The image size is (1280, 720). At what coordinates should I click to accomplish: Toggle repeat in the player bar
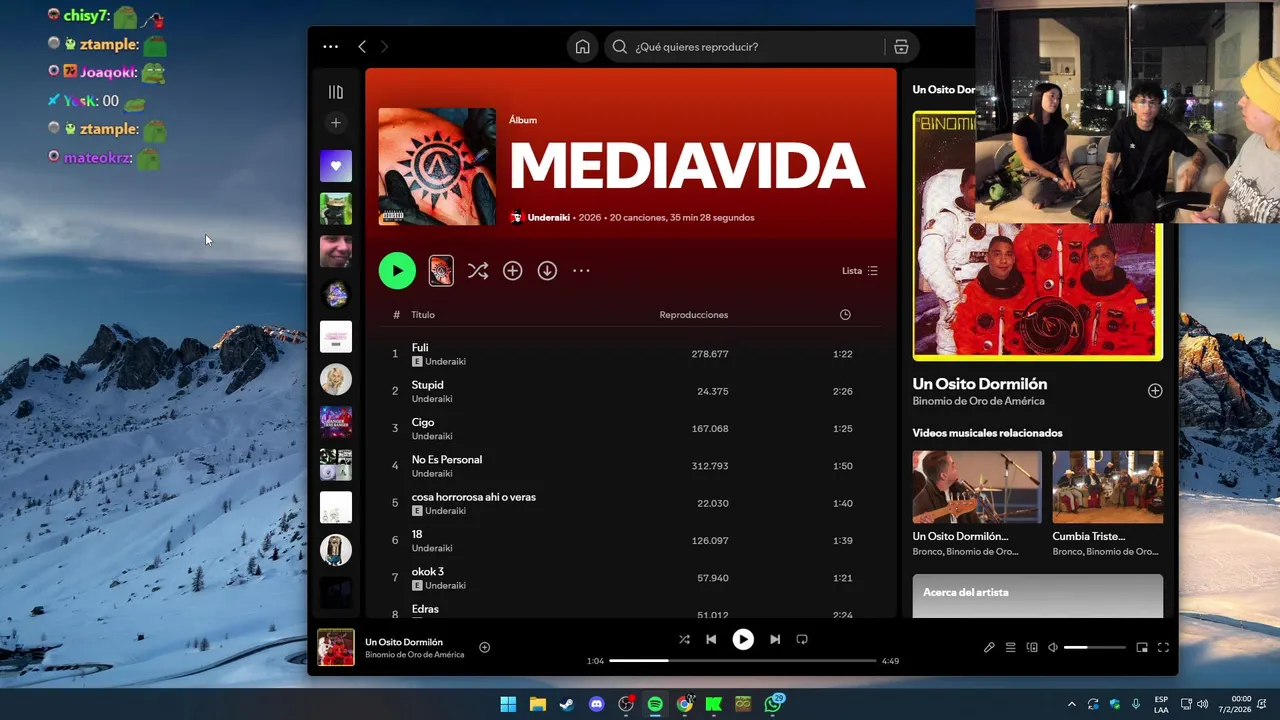click(802, 639)
